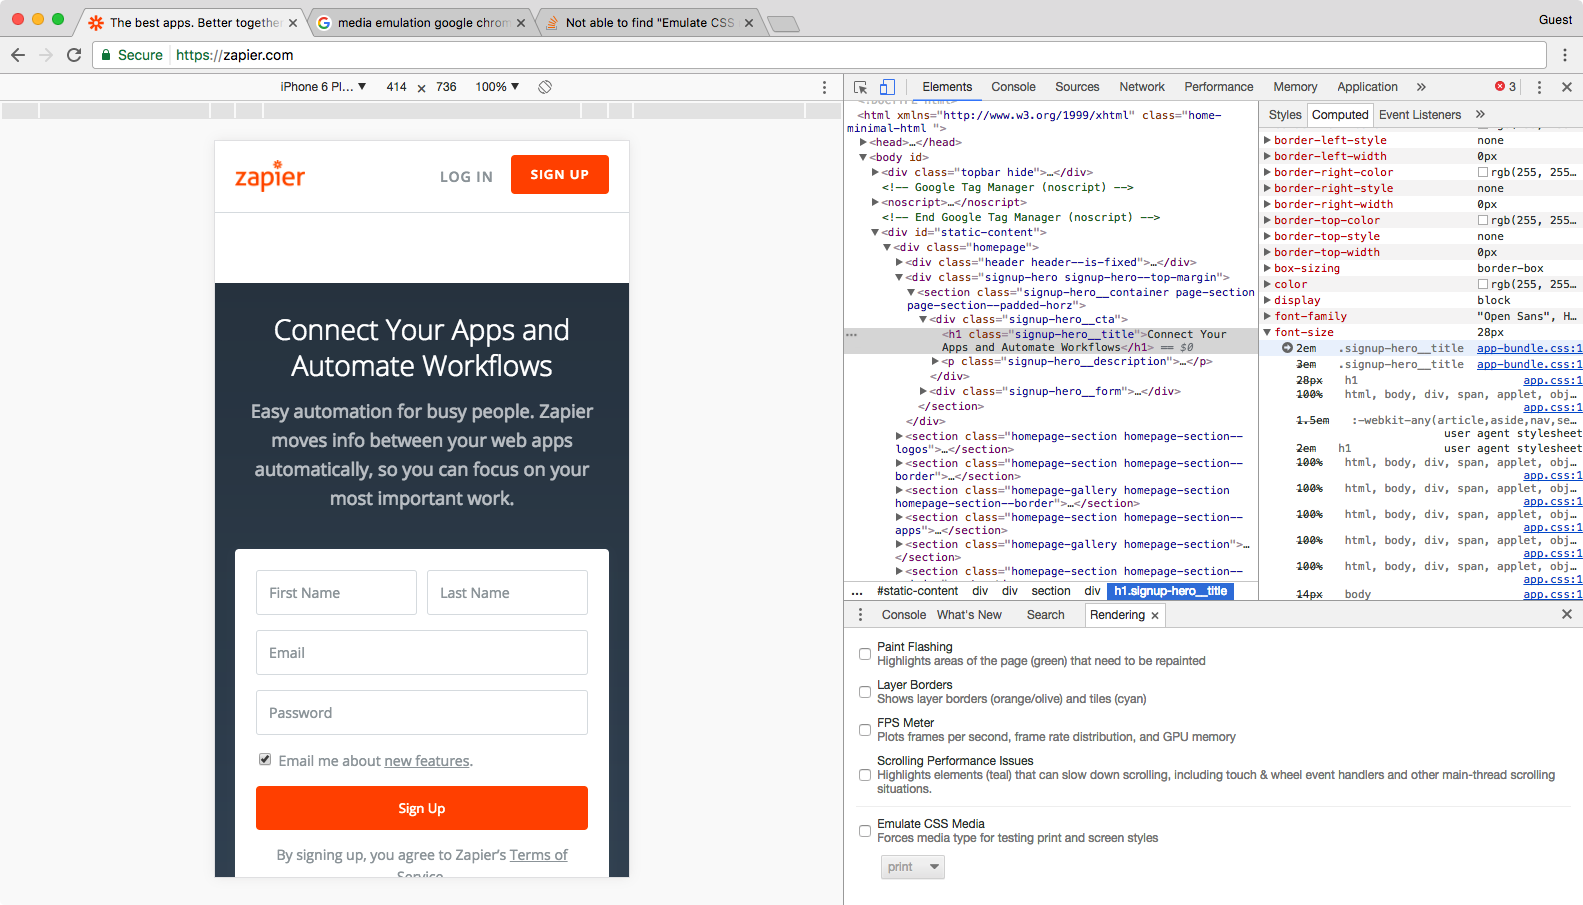1583x905 pixels.
Task: Expand the font-family computed property
Action: [x=1268, y=316]
